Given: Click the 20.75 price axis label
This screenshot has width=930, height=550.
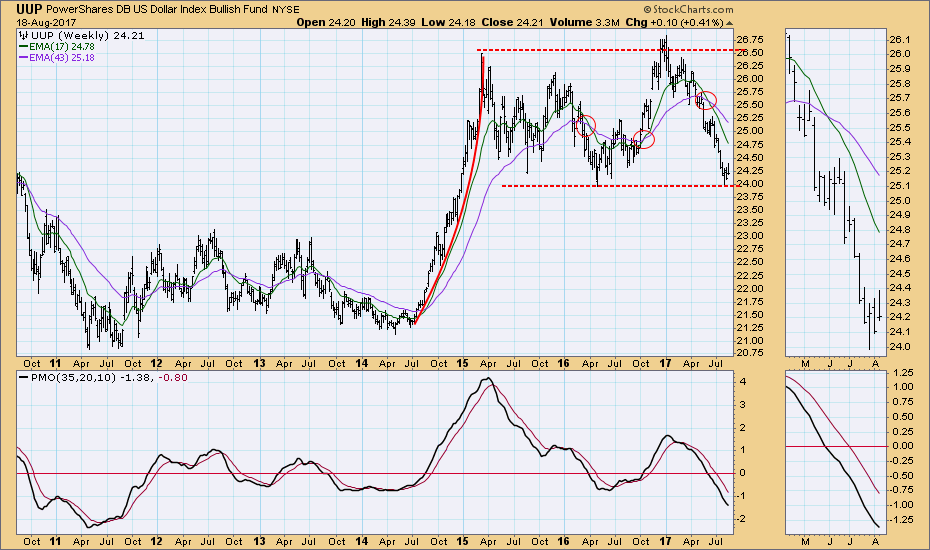Looking at the screenshot, I should 749,353.
